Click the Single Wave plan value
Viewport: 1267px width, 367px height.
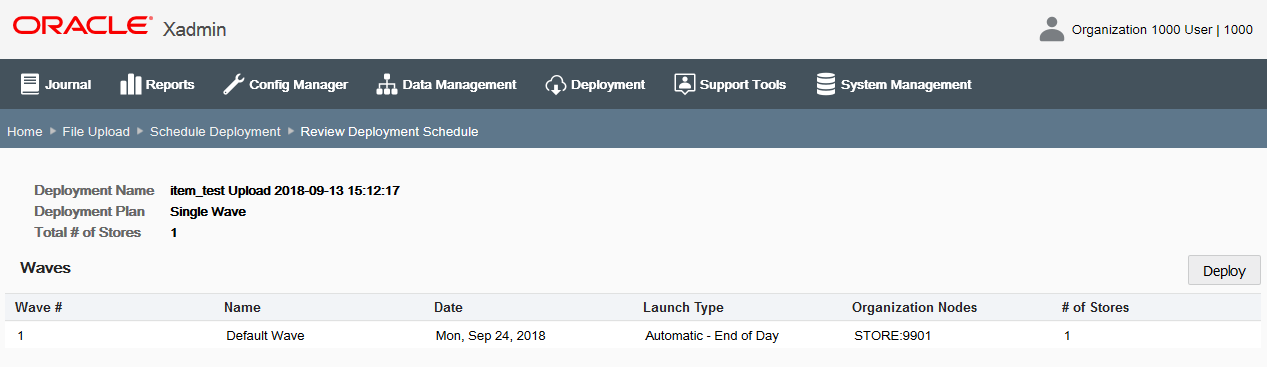(208, 211)
